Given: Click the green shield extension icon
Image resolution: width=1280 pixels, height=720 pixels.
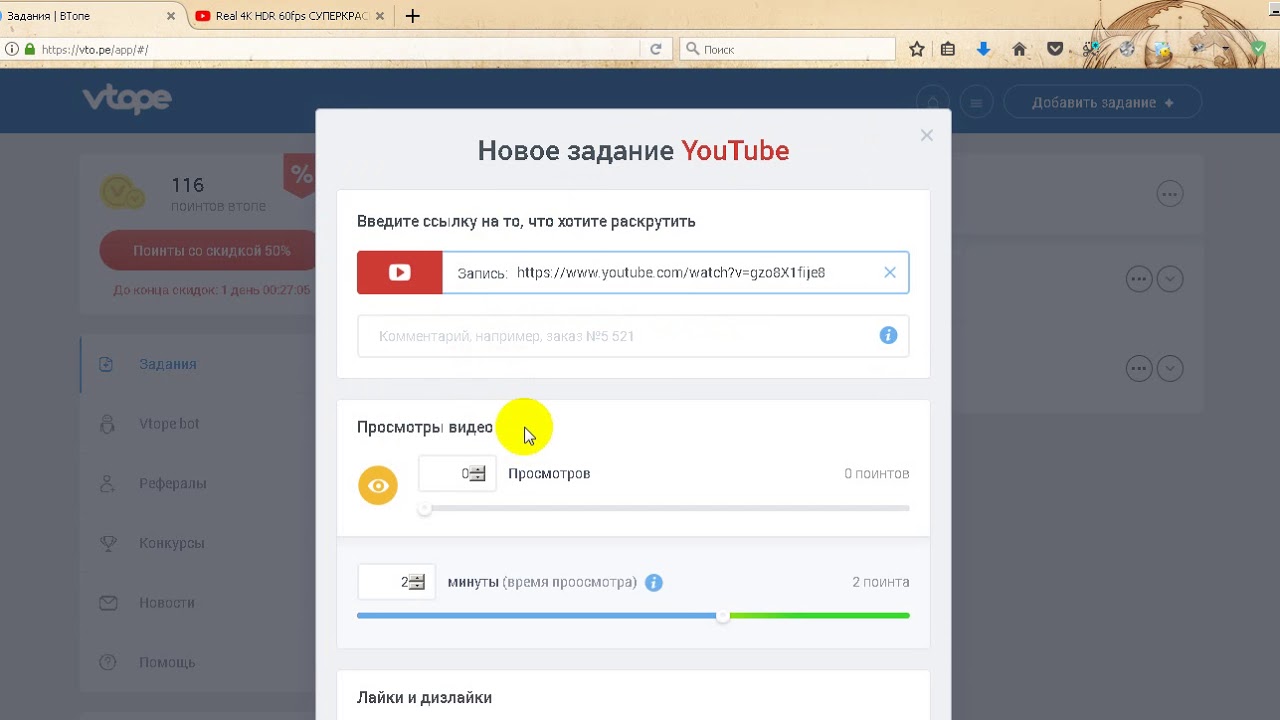Looking at the screenshot, I should coord(1259,47).
